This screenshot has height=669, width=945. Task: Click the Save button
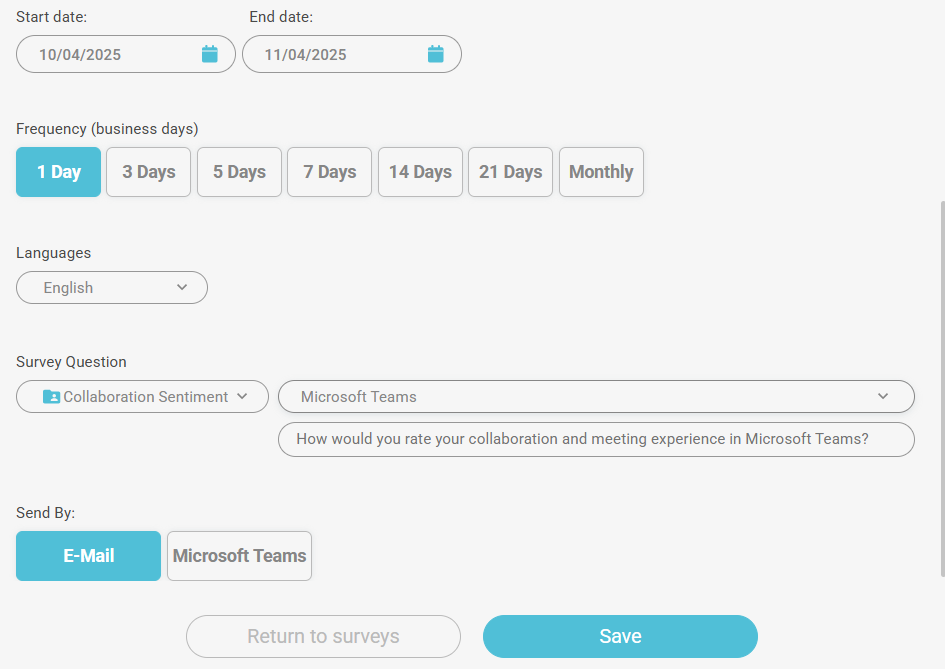pyautogui.click(x=620, y=637)
